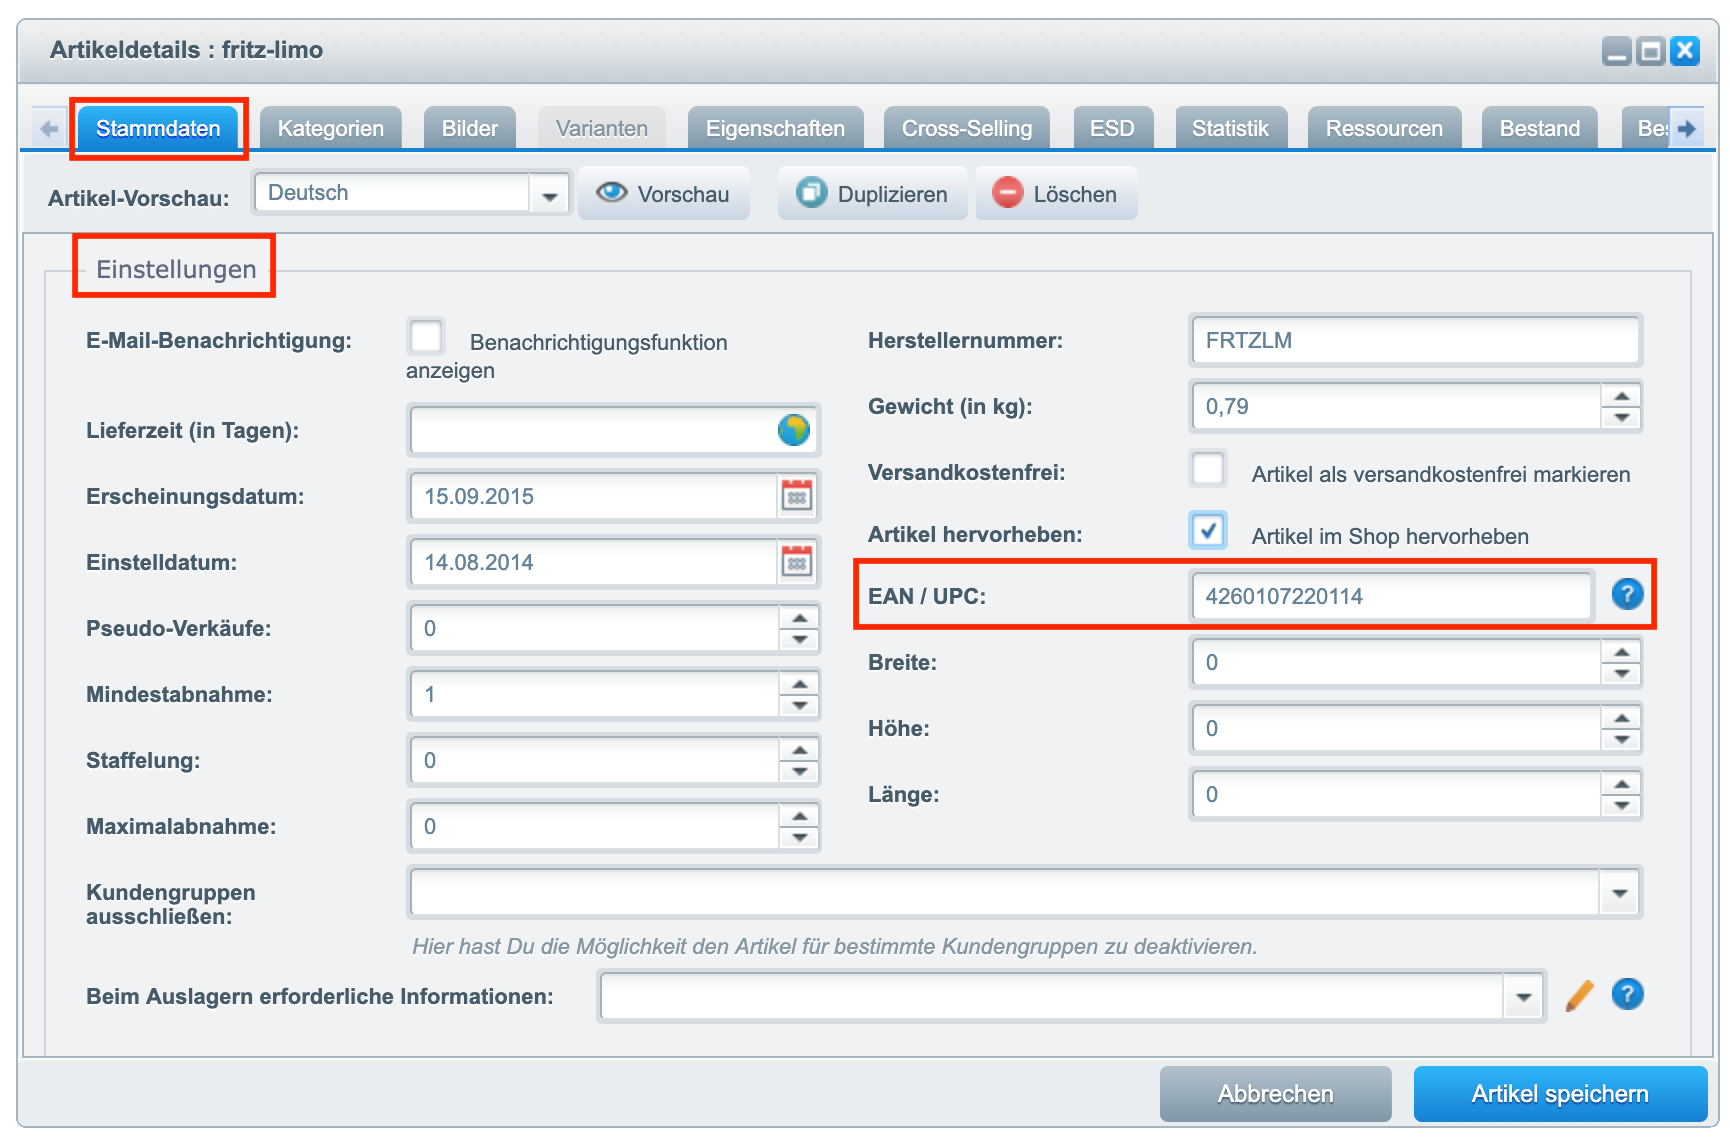Increase Gewicht value with up stepper
Image resolution: width=1730 pixels, height=1140 pixels.
[1621, 396]
